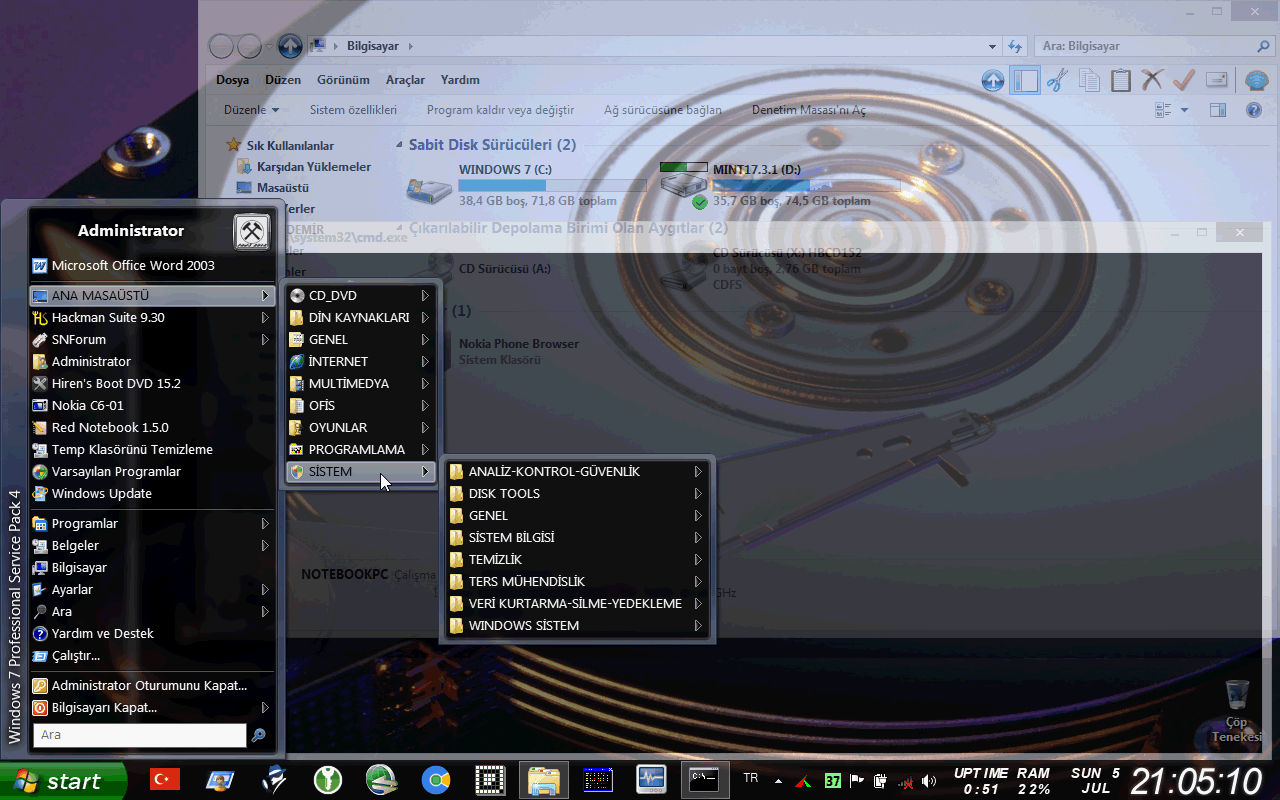The width and height of the screenshot is (1280, 800).
Task: Select Karşıdan Yüklemeler in navigation pane
Action: [303, 167]
